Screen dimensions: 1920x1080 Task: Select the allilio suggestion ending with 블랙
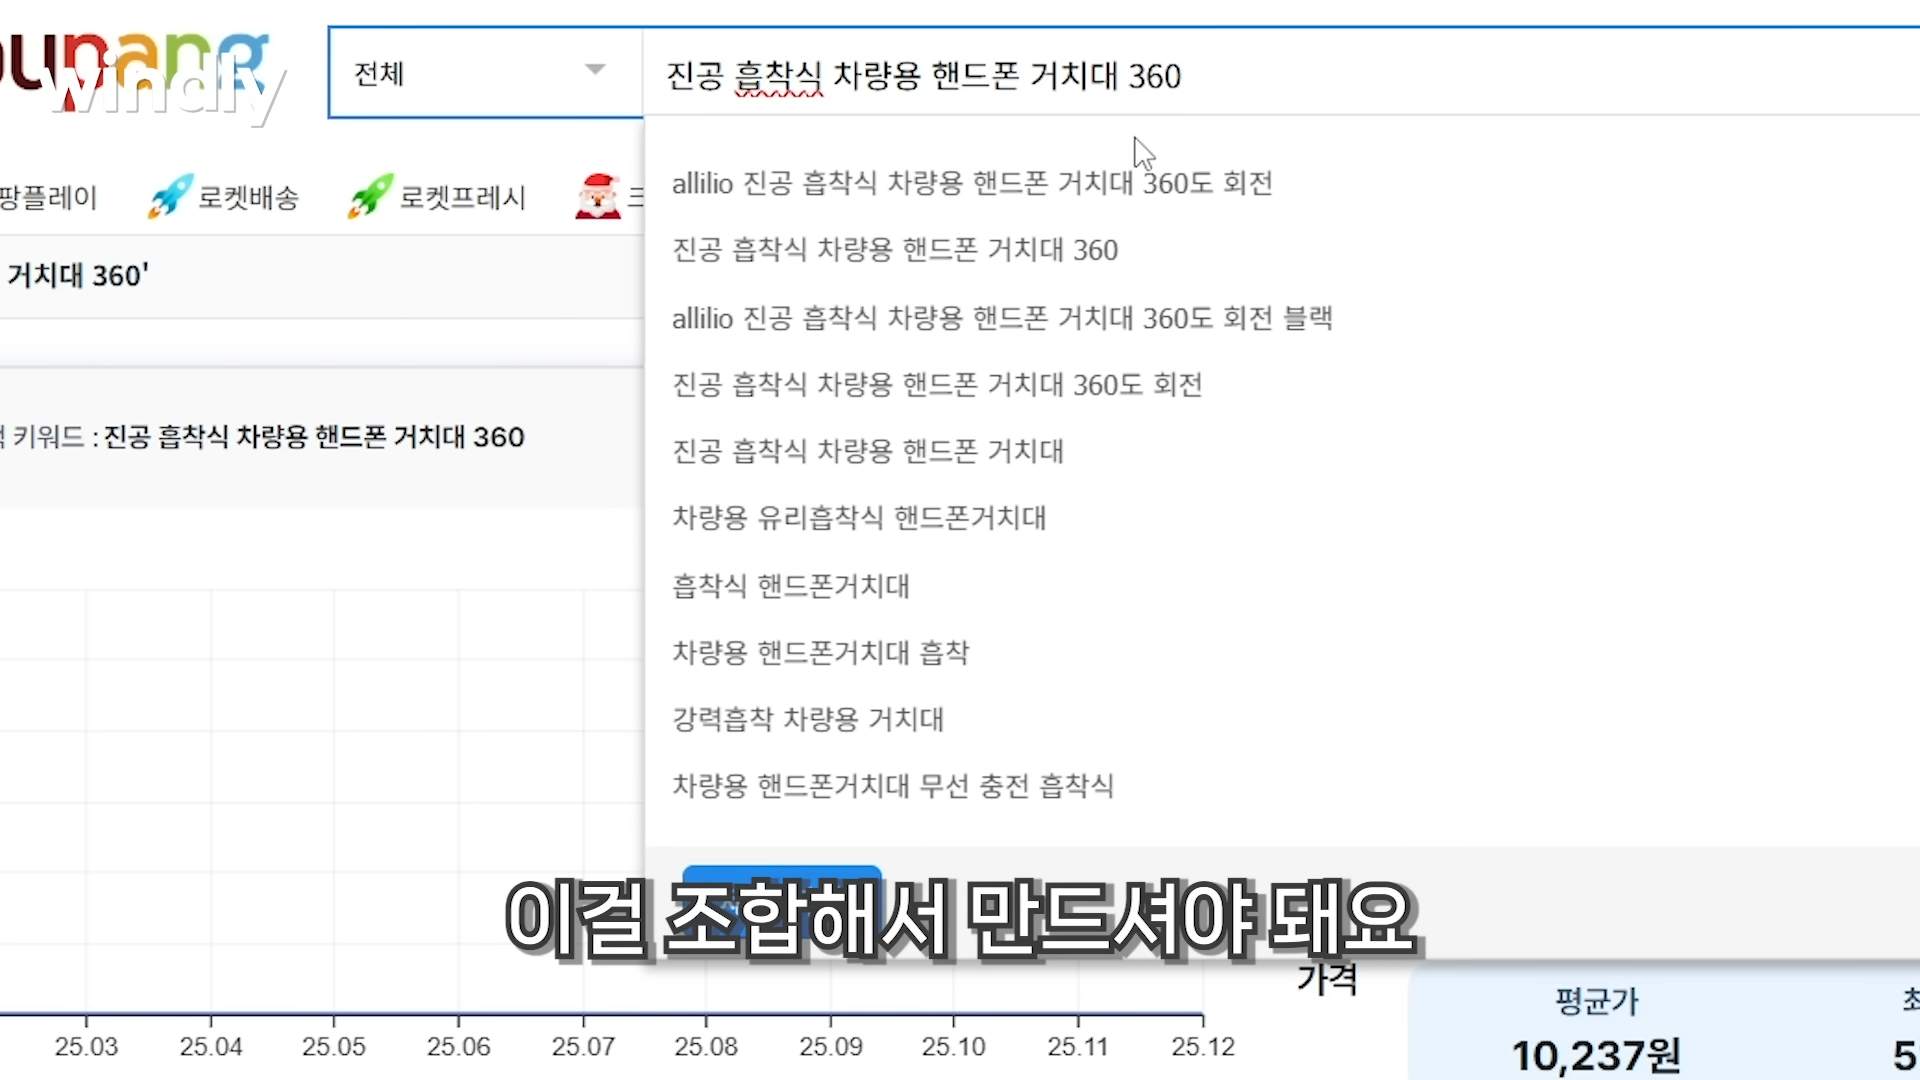coord(1001,318)
